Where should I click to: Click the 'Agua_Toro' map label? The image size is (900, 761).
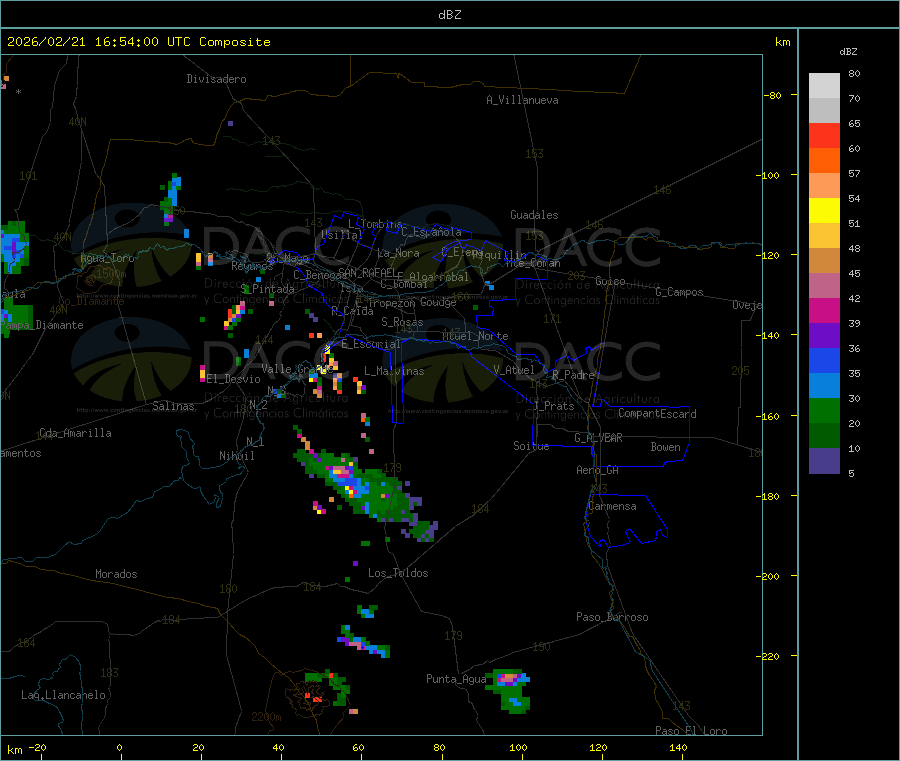(x=107, y=258)
